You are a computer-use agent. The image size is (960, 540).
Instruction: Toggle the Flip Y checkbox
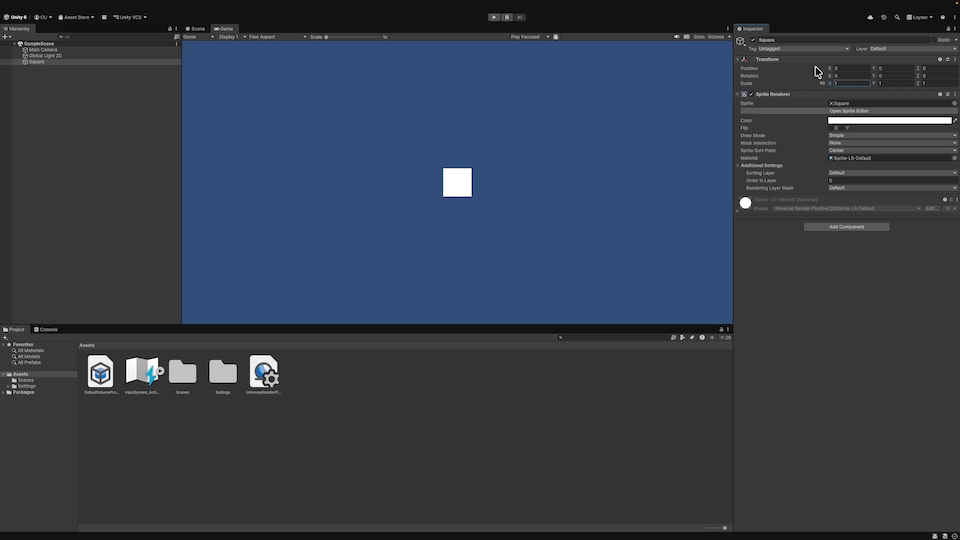[x=842, y=128]
